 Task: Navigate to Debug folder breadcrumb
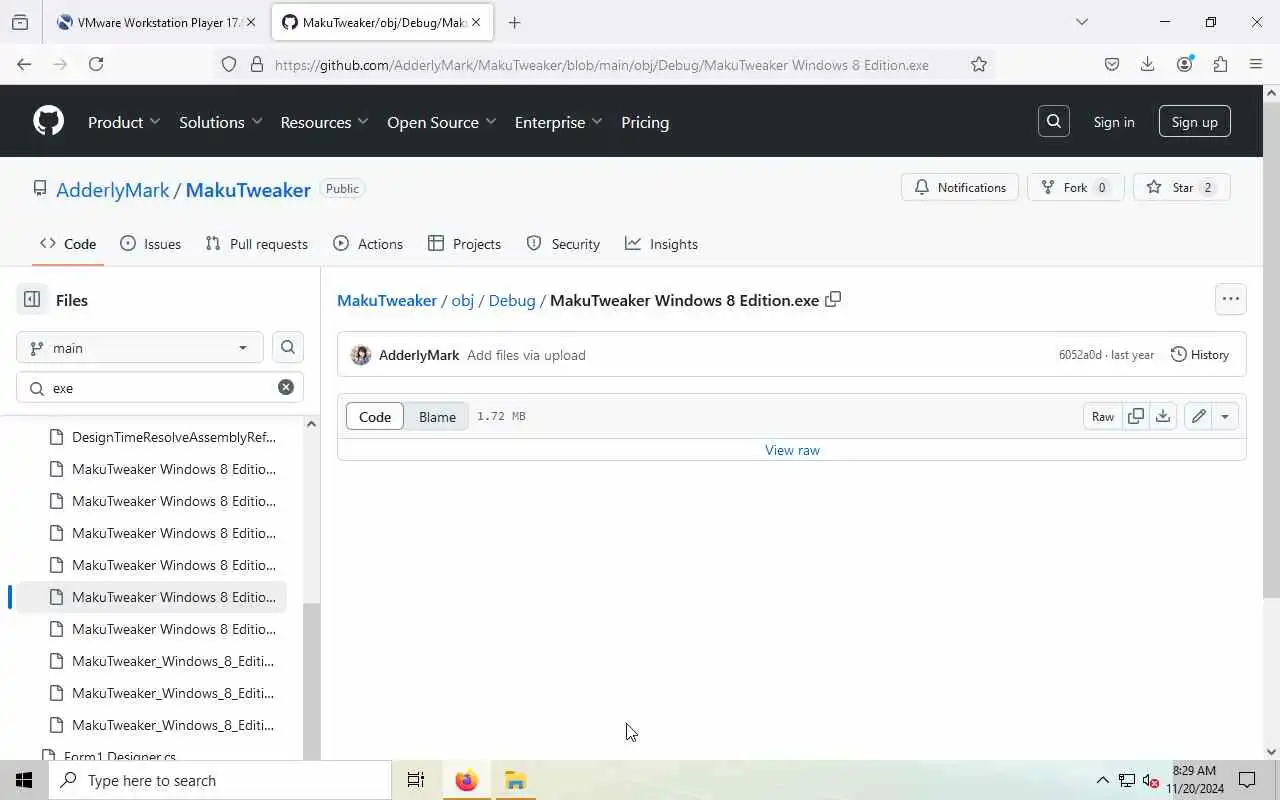(x=512, y=300)
